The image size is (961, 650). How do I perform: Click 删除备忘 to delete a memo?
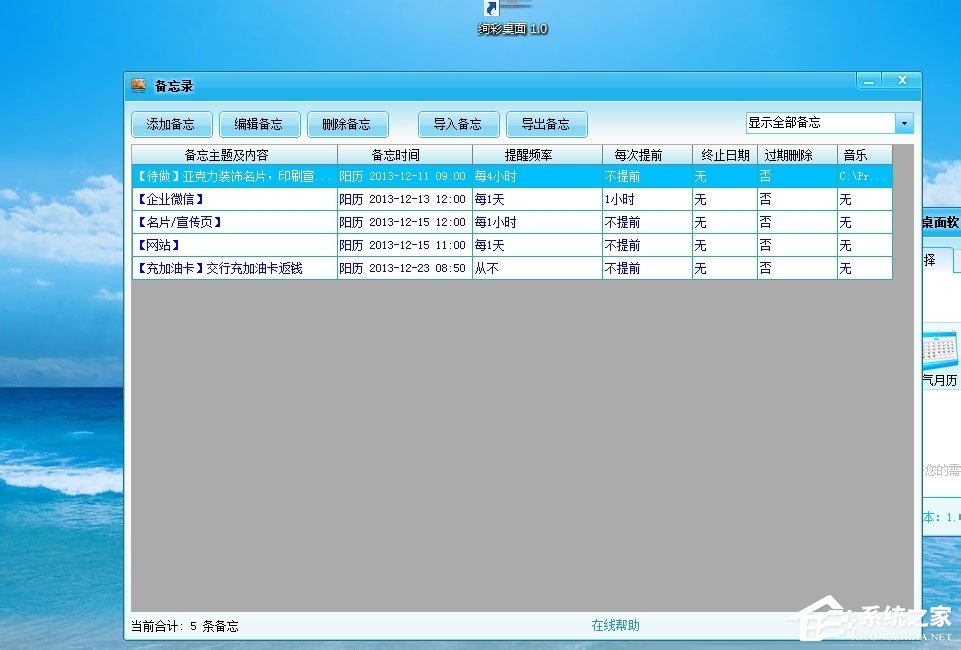(348, 124)
